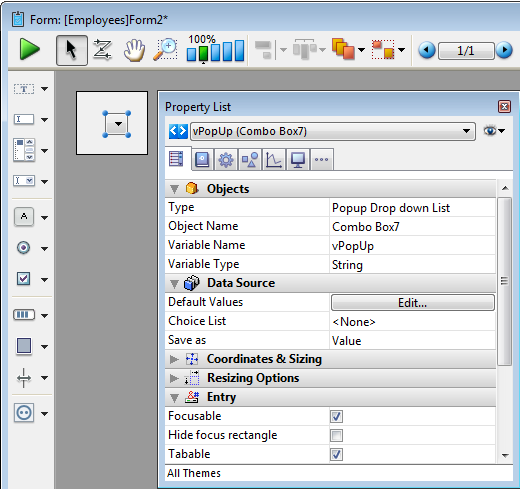Toggle the Focusable checkbox
520x489 pixels.
(336, 416)
